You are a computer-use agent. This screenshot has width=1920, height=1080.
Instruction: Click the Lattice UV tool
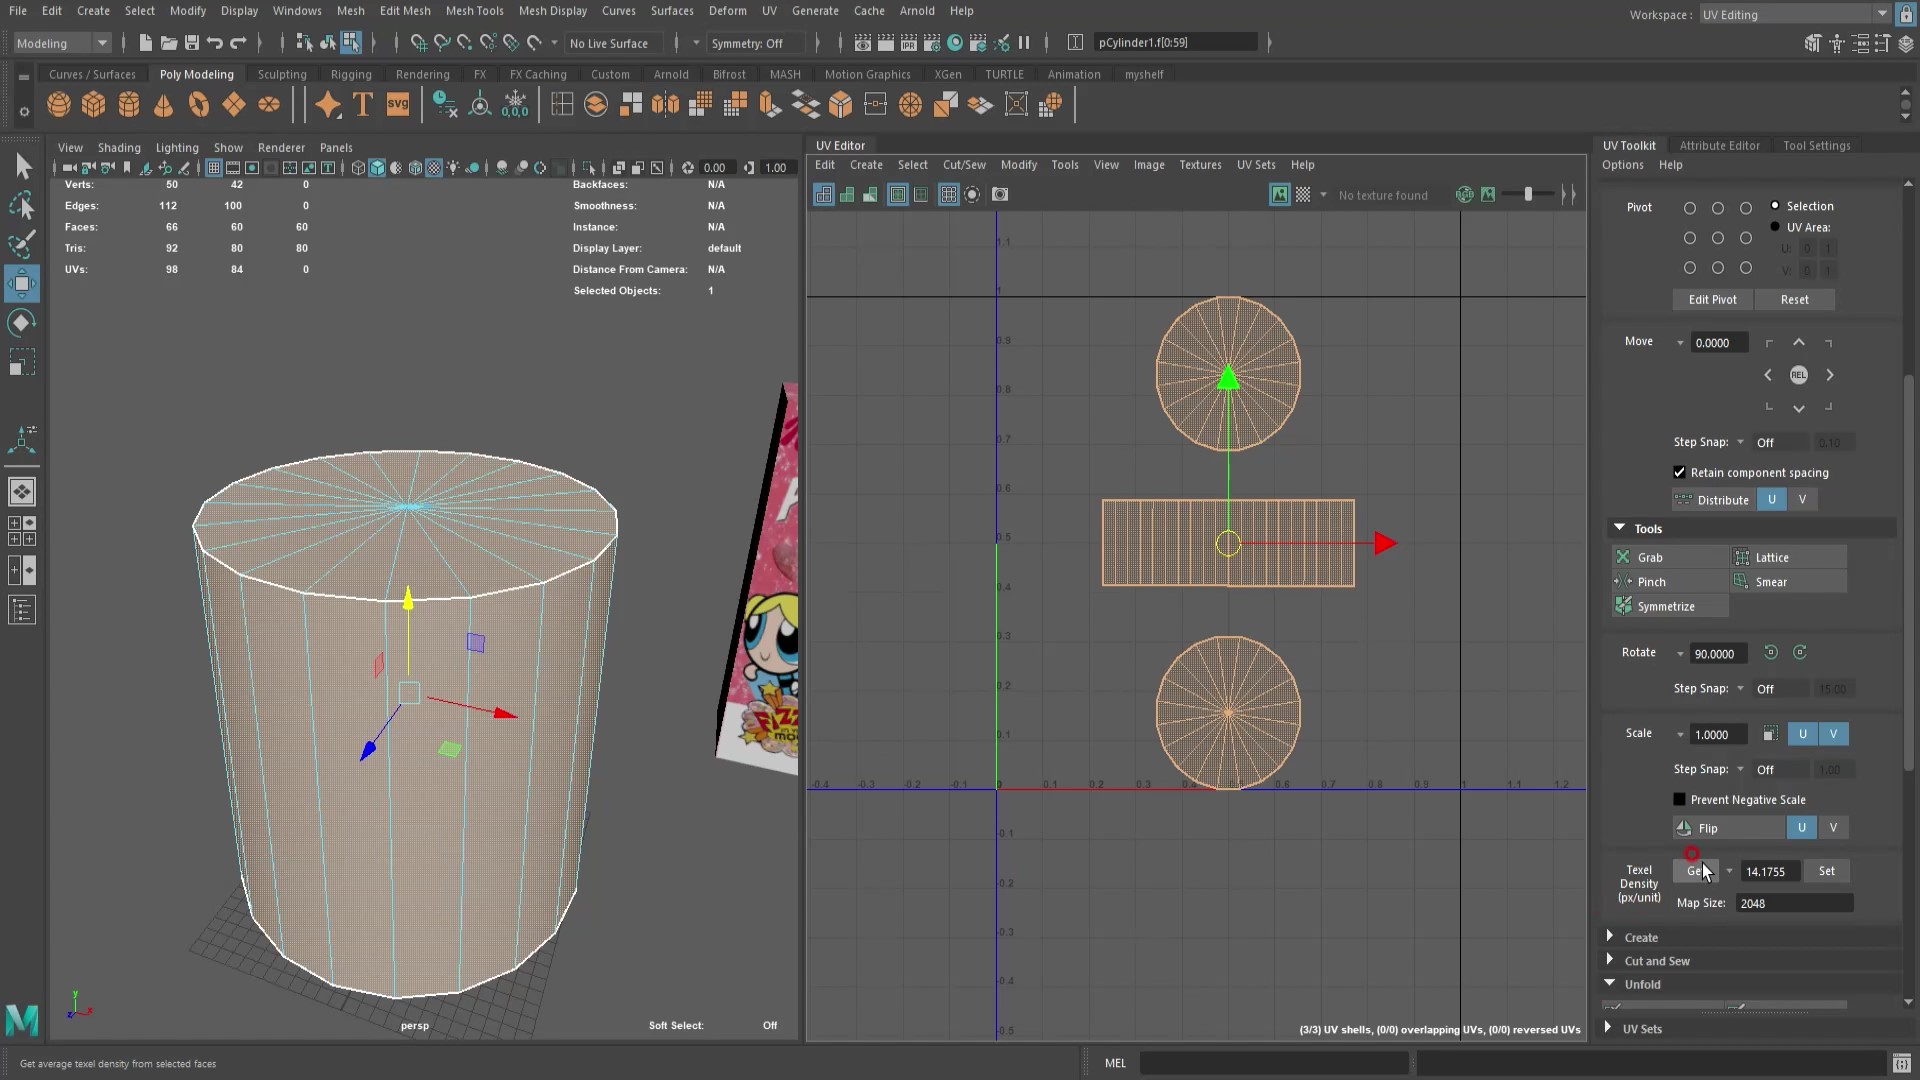point(1788,557)
